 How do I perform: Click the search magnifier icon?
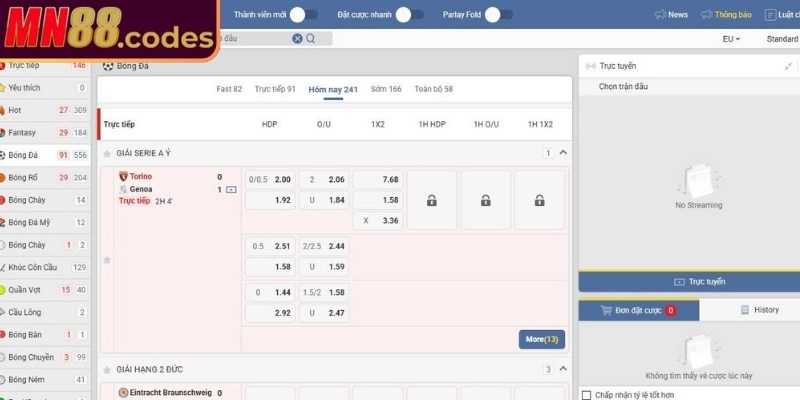click(311, 38)
